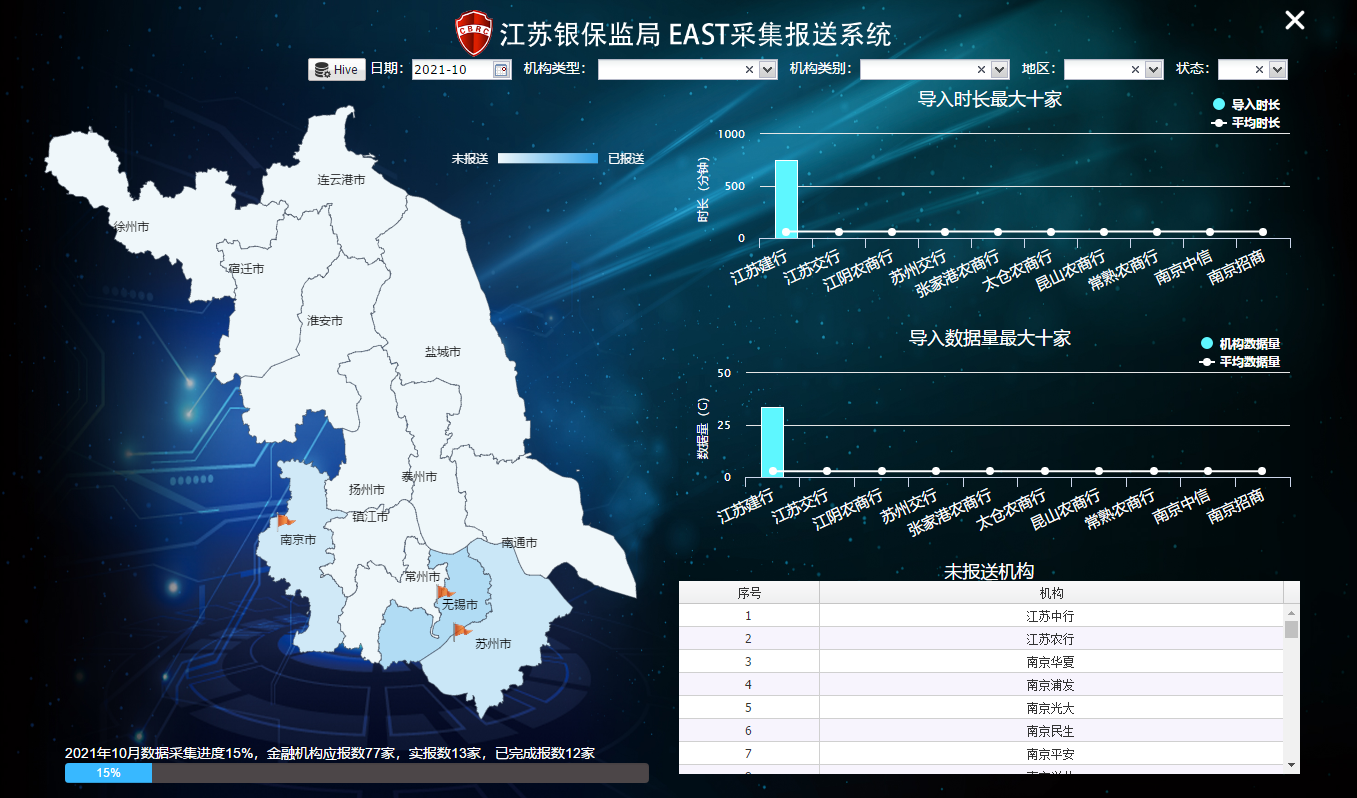
Task: Select 徐州市 on the map
Action: [132, 227]
